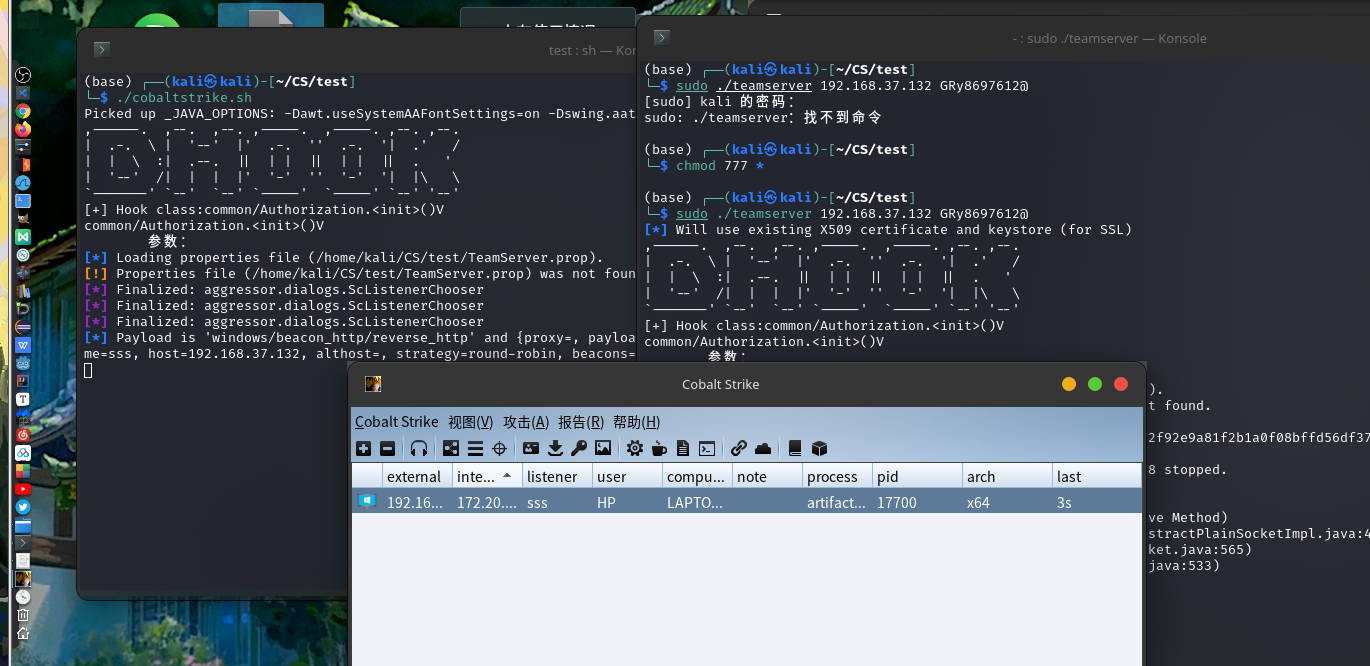Open the 帮助(H) menu
Screen dimensions: 1370x666
coord(636,422)
